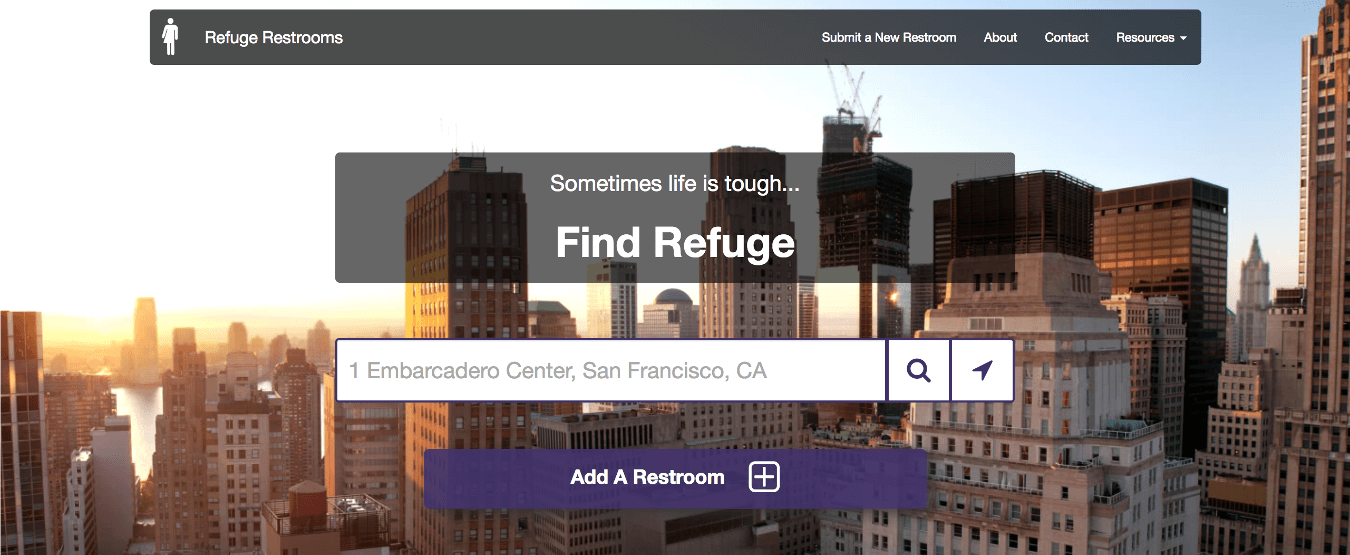Click the plus icon on Add A Restroom
Viewport: 1350px width, 555px height.
coord(764,478)
